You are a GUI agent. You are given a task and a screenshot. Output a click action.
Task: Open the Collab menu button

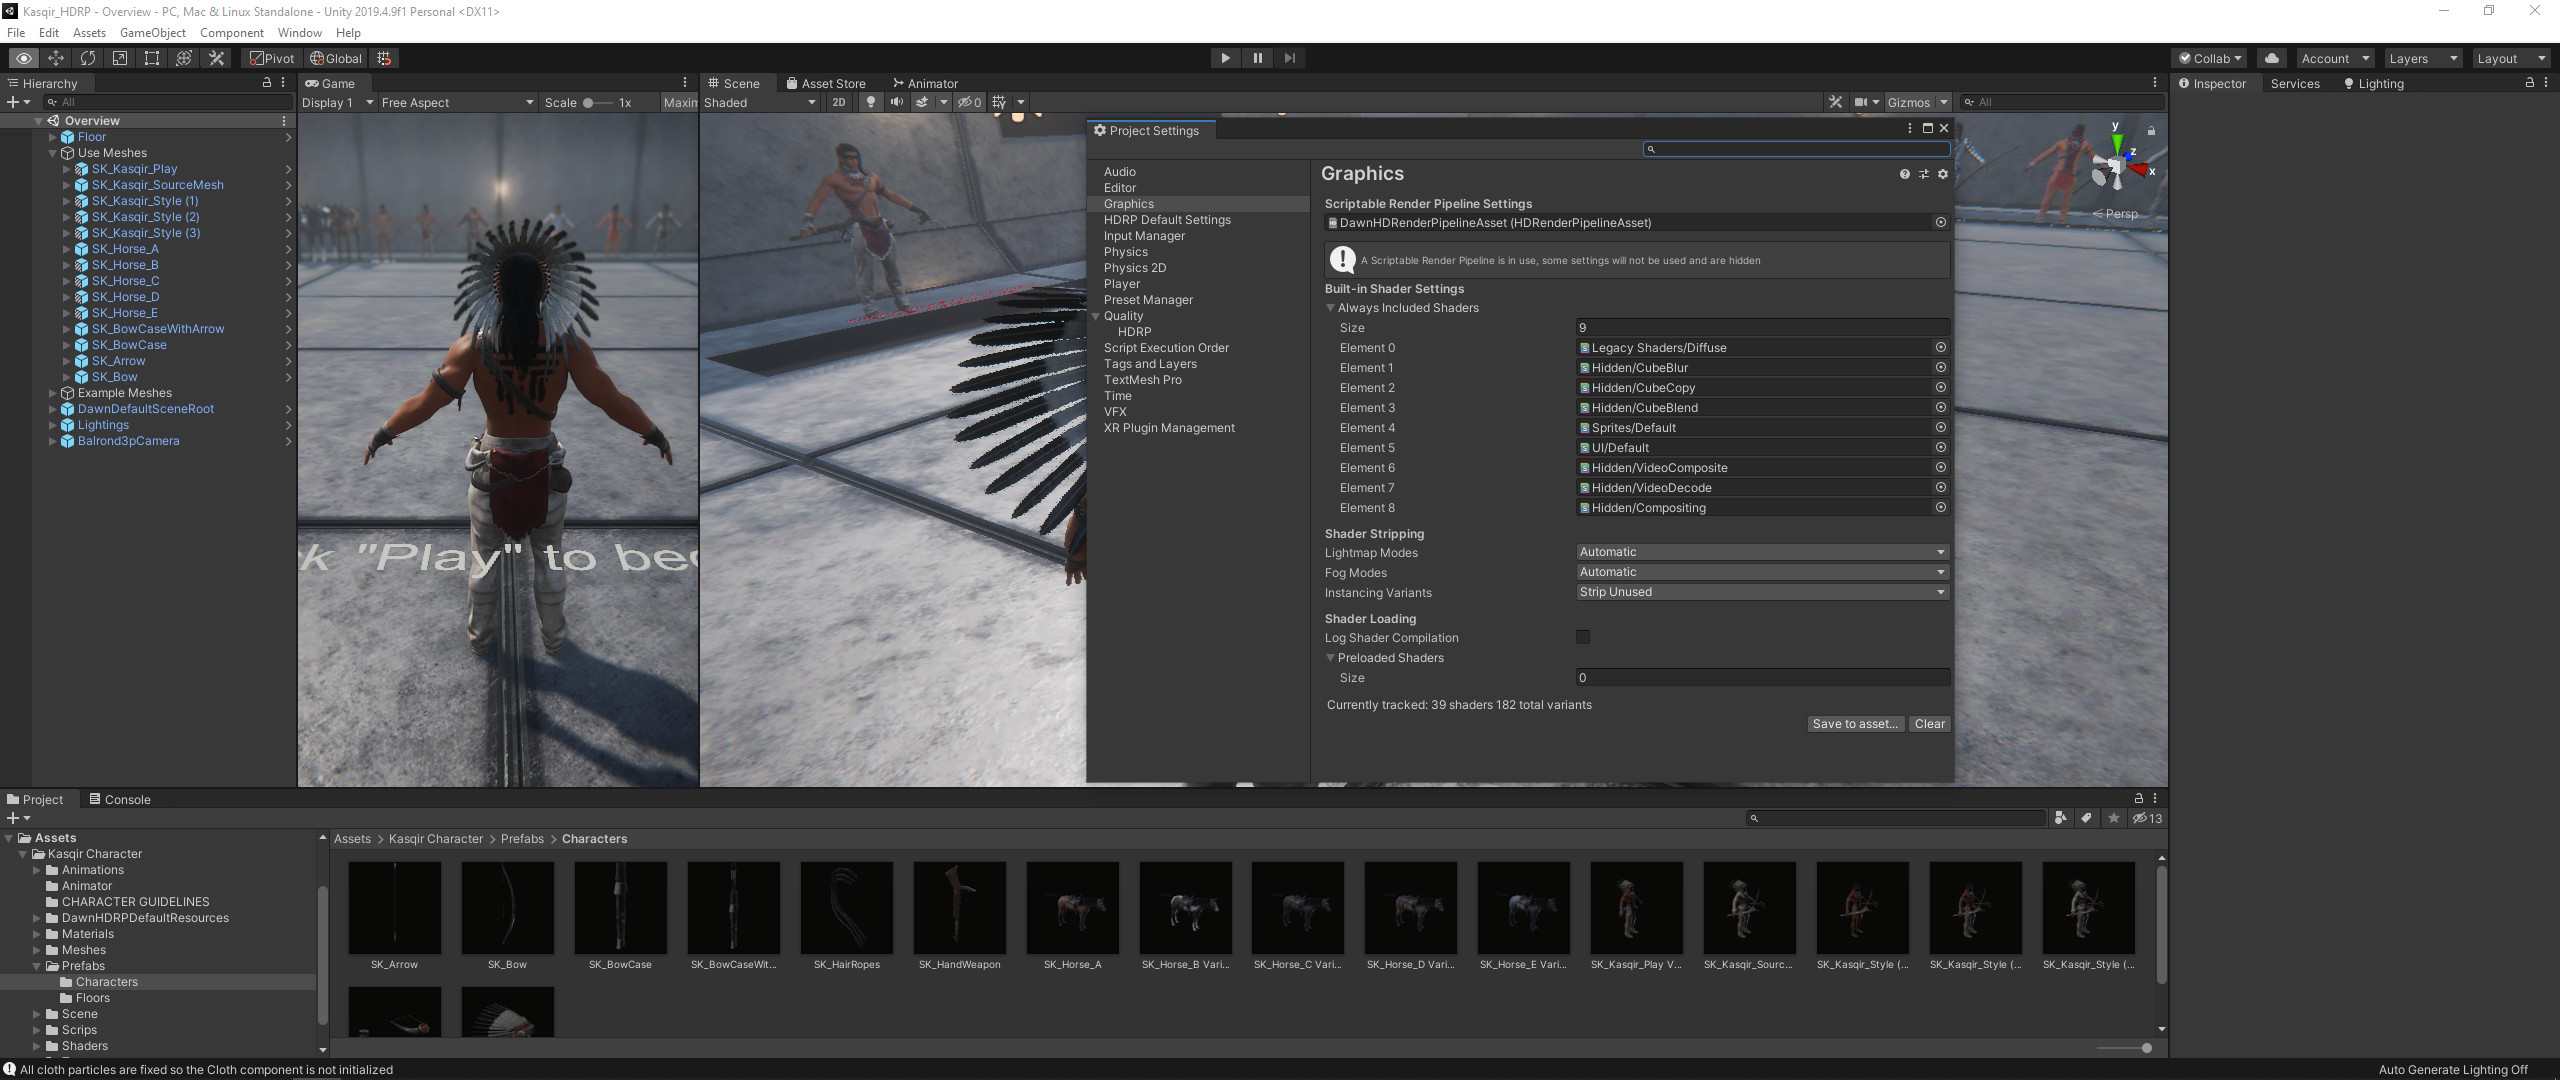pyautogui.click(x=2210, y=58)
